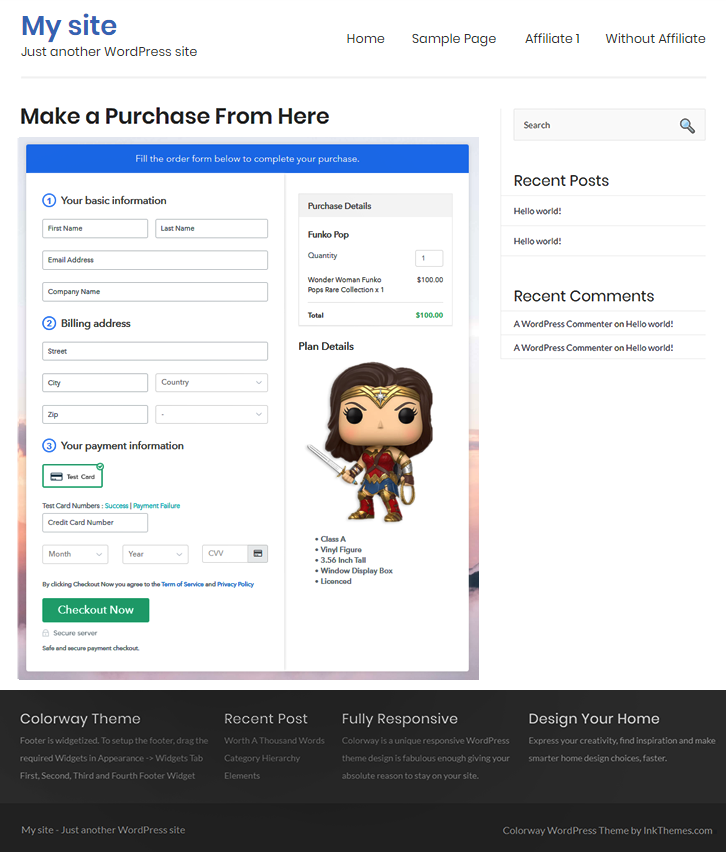
Task: Click the Wonder Woman Funko product image
Action: [x=371, y=442]
